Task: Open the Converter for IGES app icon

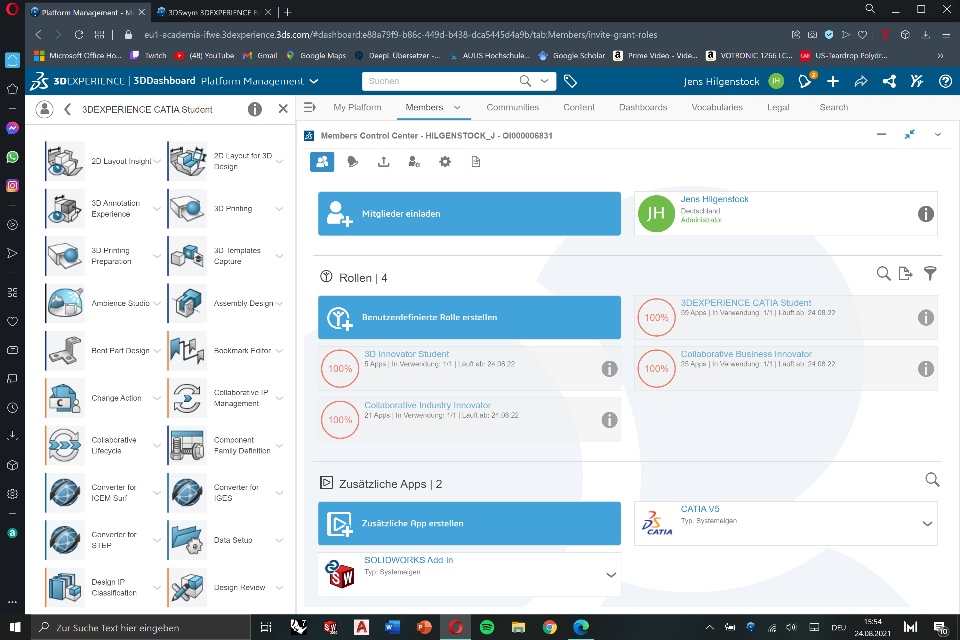Action: [187, 492]
